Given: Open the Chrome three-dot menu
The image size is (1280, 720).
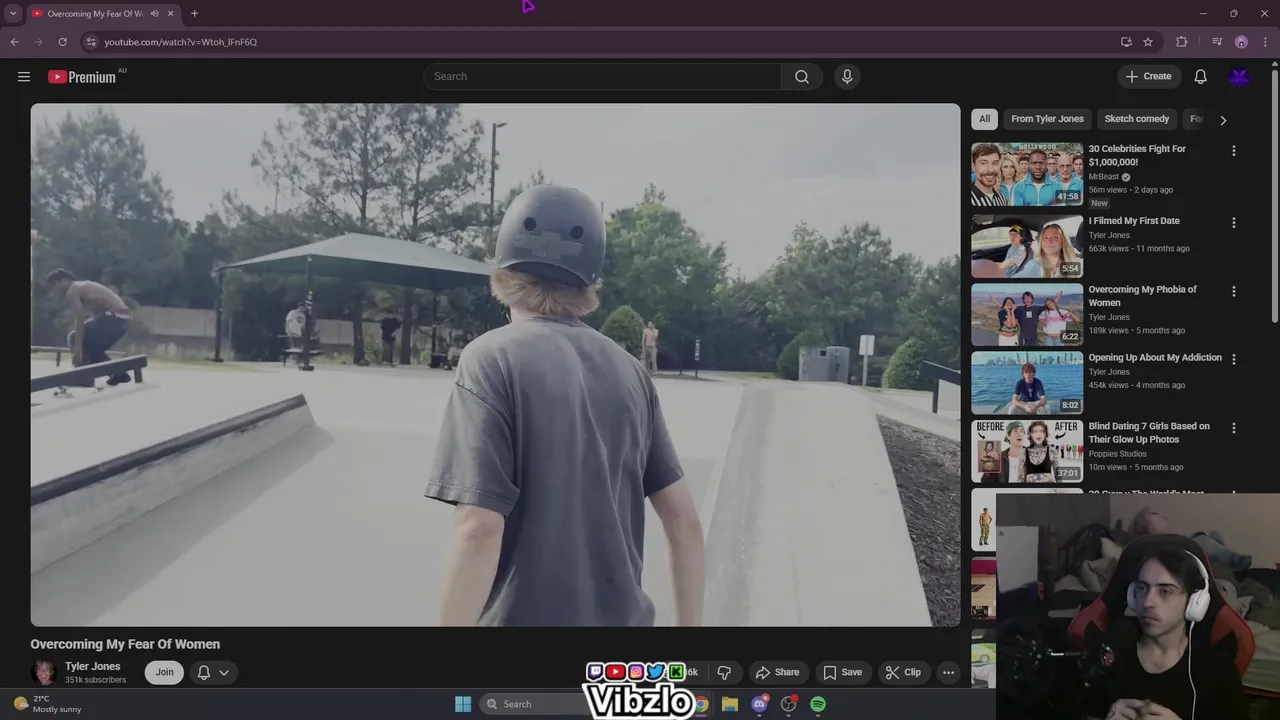Looking at the screenshot, I should (x=1266, y=42).
